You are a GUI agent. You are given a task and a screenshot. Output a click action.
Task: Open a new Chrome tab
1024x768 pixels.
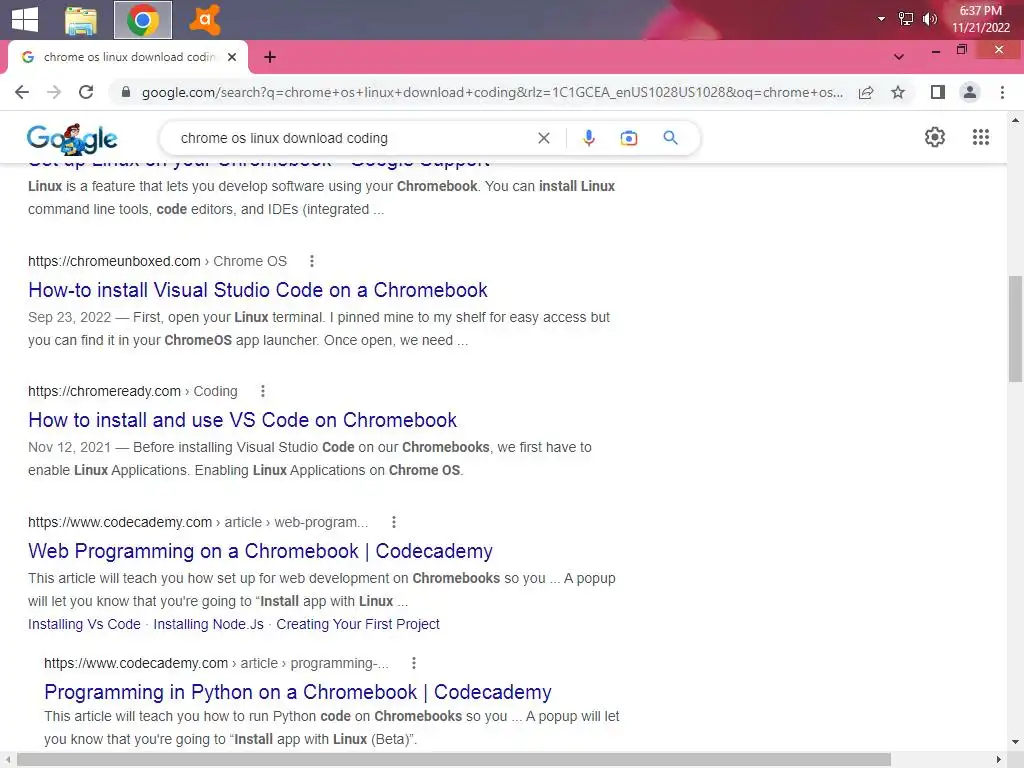pos(270,57)
